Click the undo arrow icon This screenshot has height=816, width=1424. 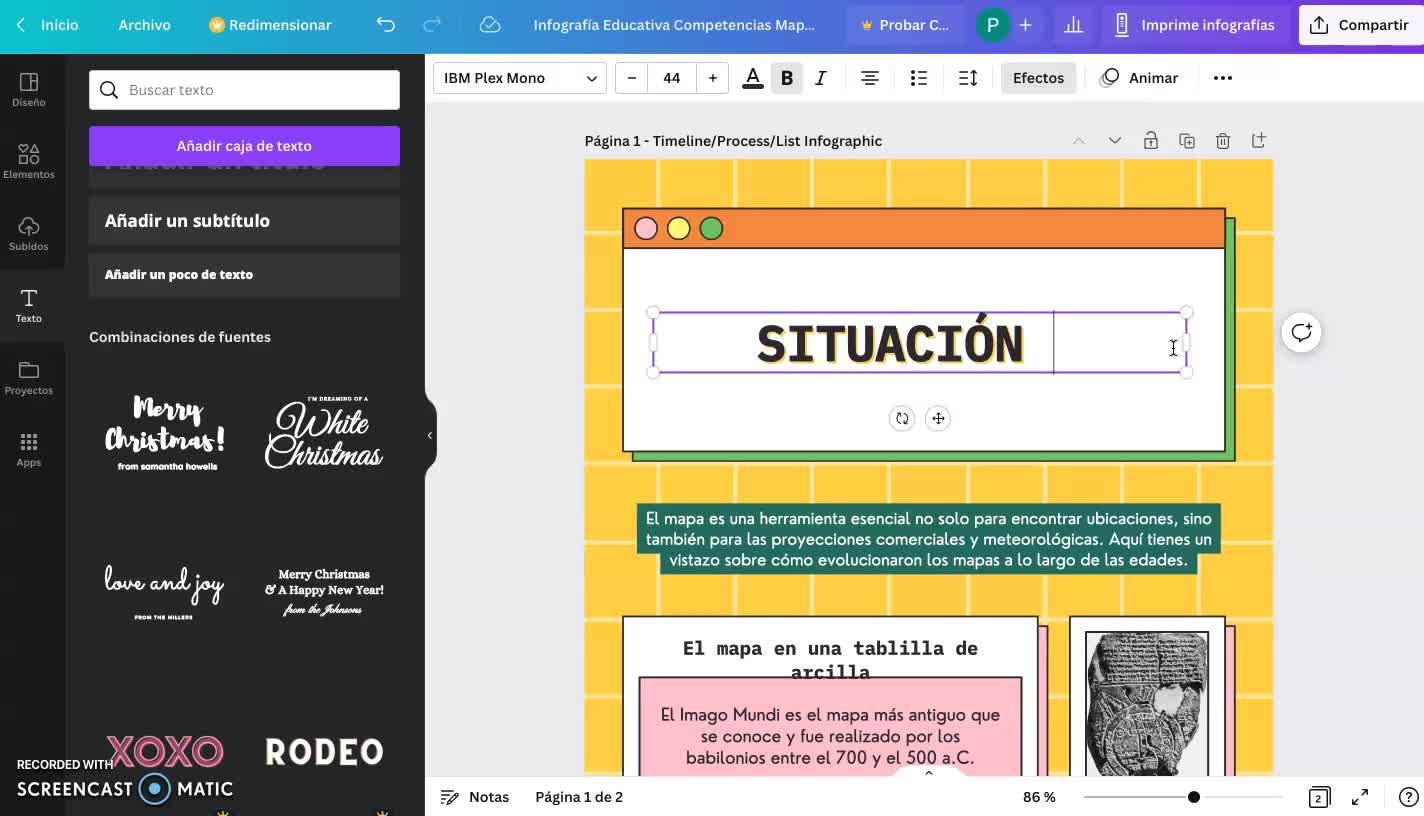point(386,25)
